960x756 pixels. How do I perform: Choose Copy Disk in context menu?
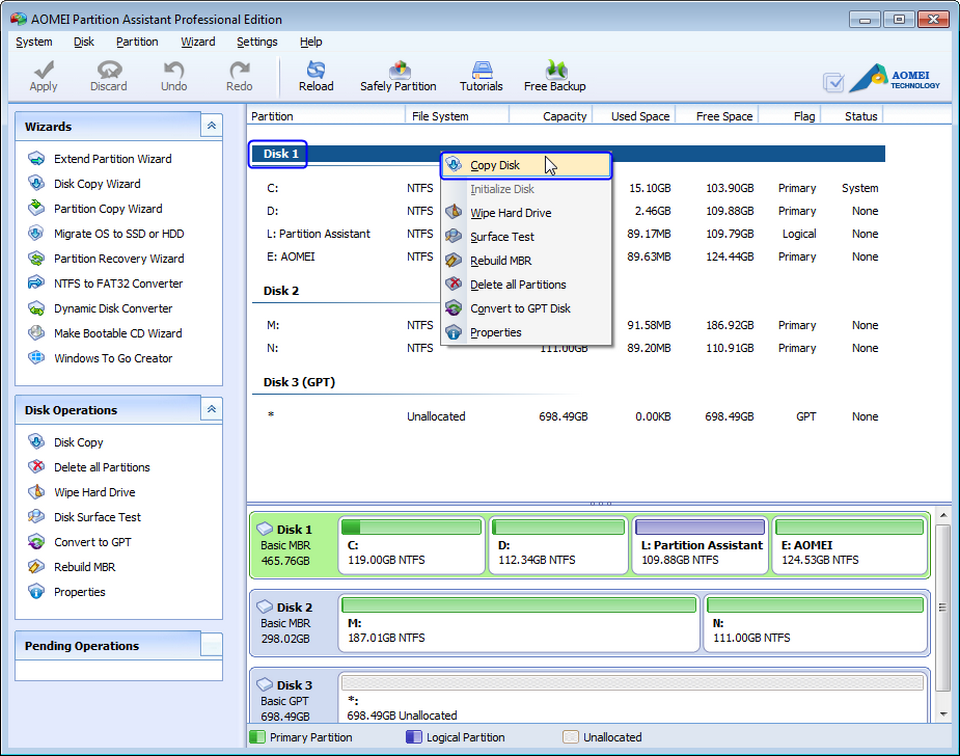click(x=527, y=165)
